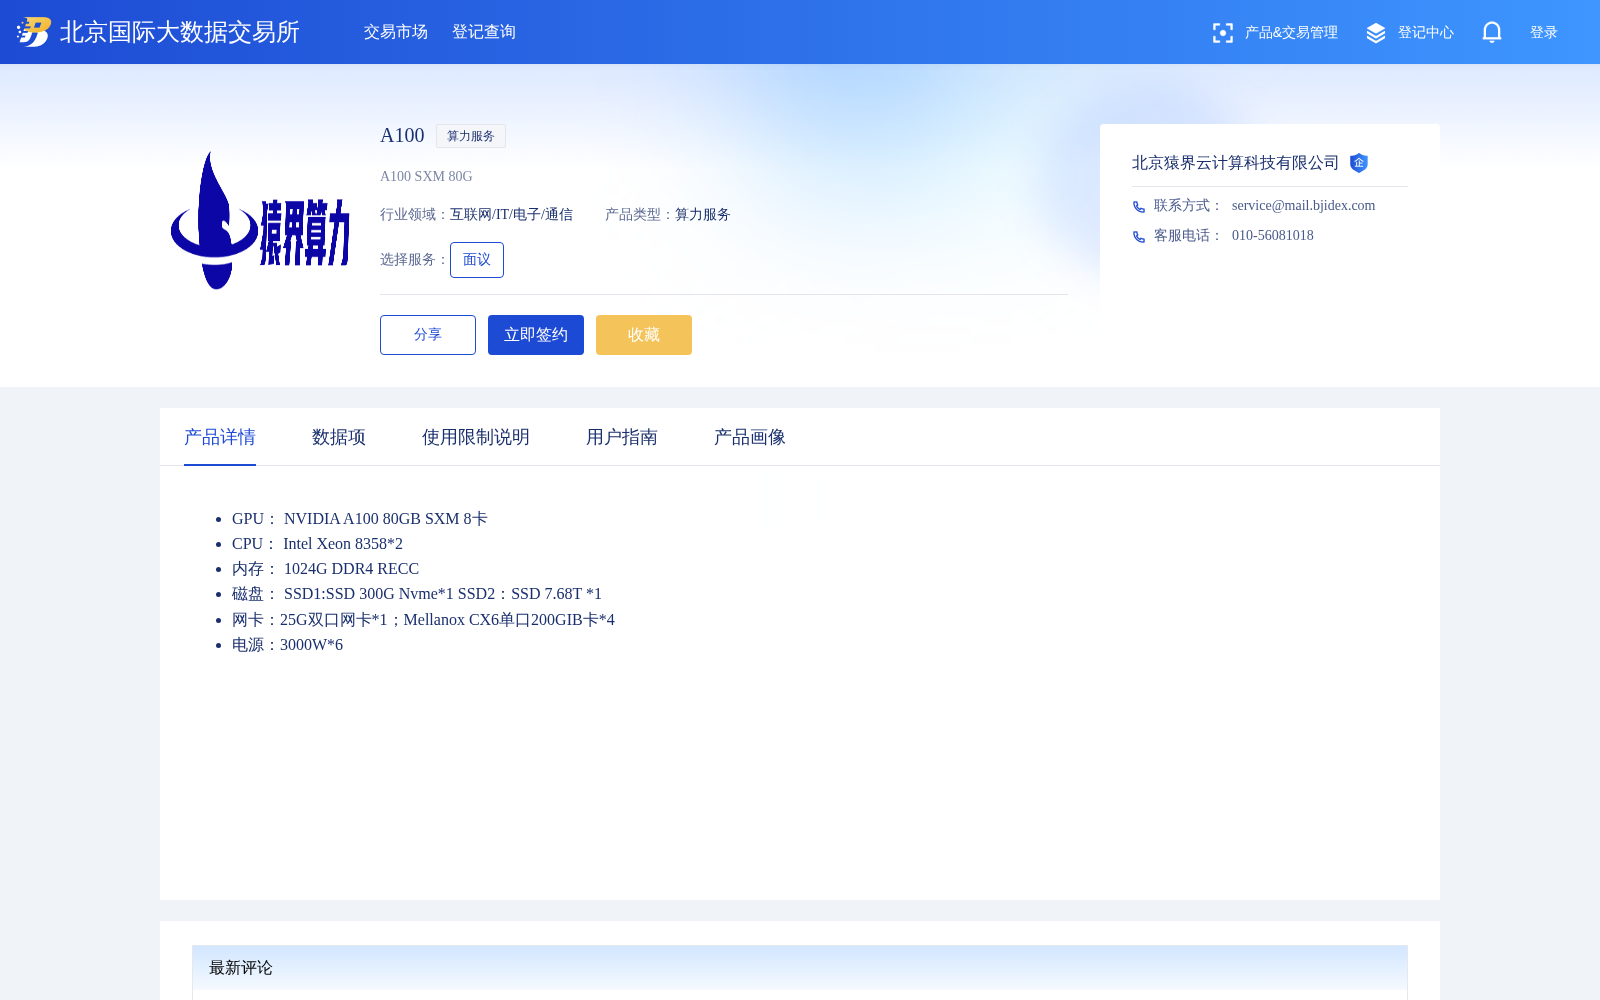Screen dimensions: 1600x1000
Task: Click the 最新评论 section header
Action: click(x=800, y=968)
